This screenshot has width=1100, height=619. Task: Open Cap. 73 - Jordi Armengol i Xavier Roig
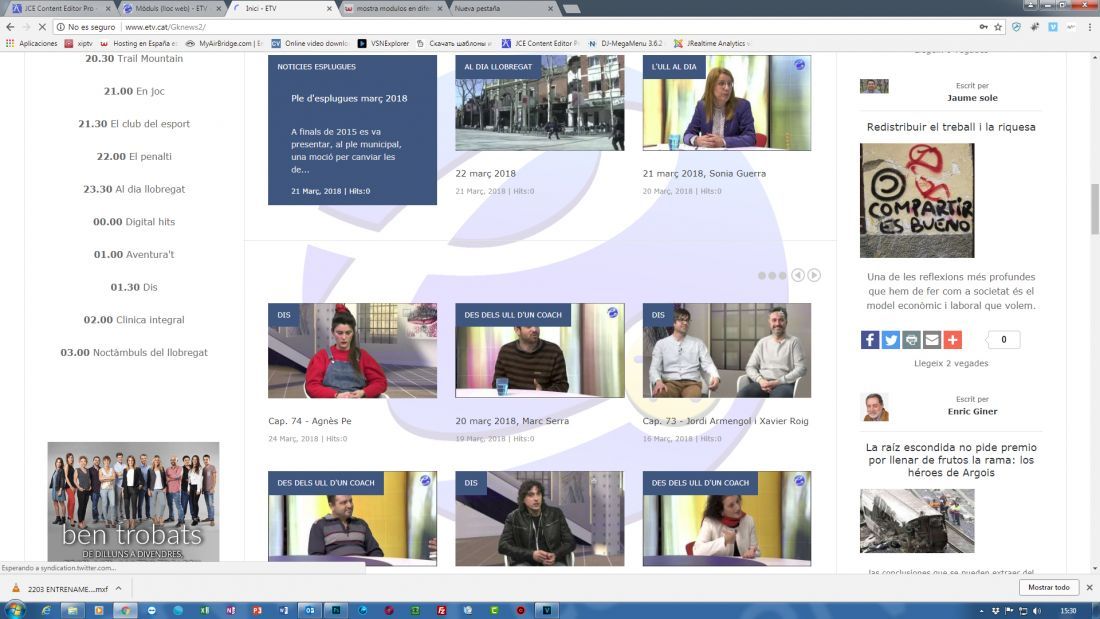tap(725, 421)
